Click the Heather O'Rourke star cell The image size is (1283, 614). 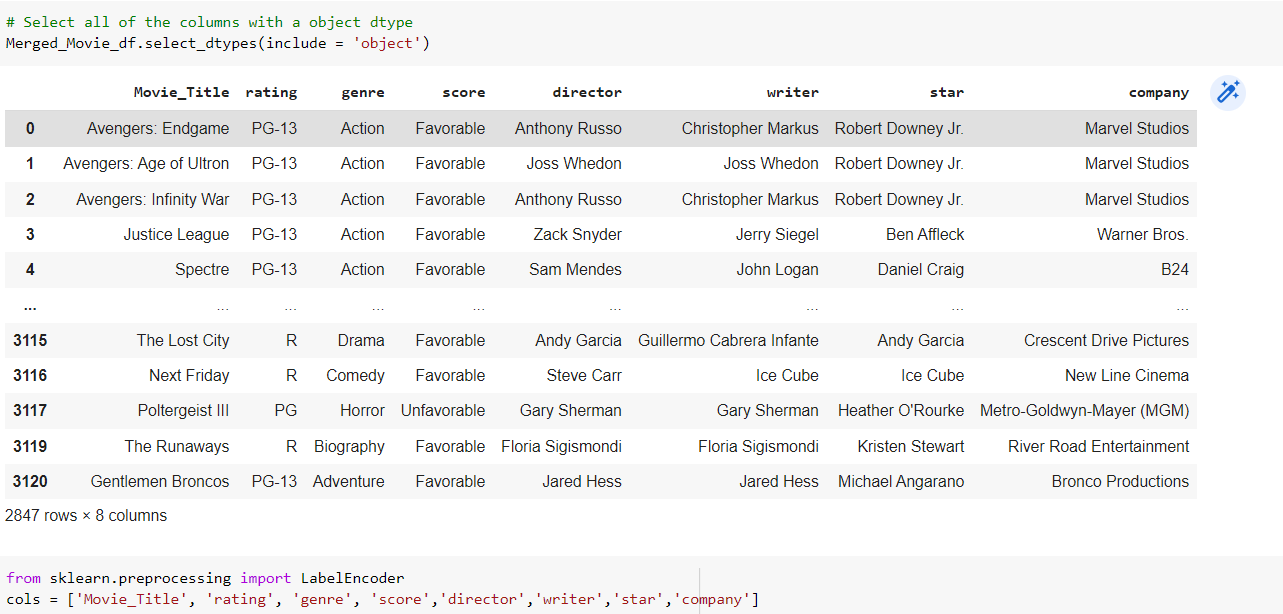(x=901, y=410)
